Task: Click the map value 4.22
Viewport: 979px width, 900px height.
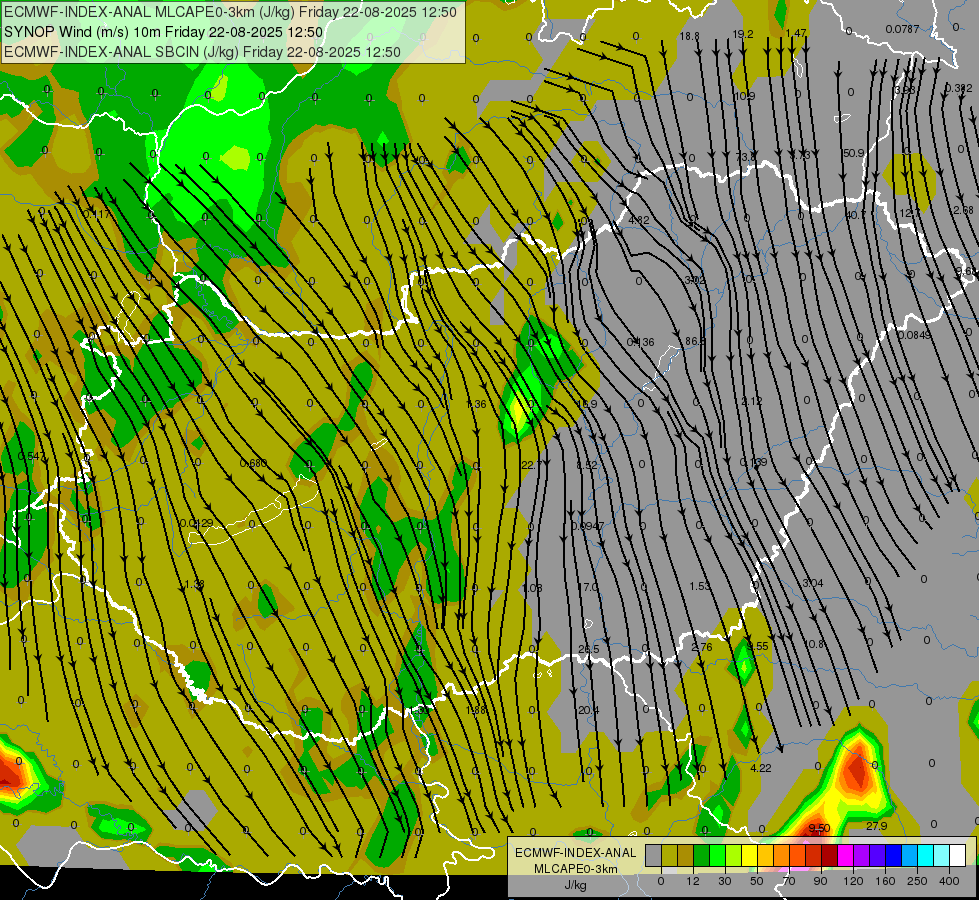Action: (x=760, y=768)
